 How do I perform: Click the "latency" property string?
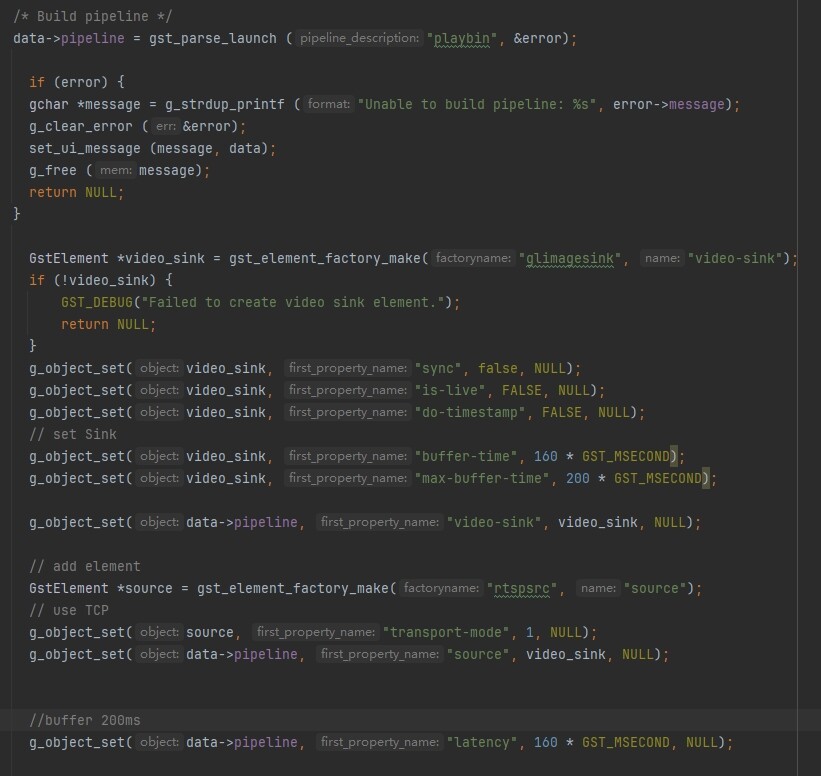pyautogui.click(x=482, y=742)
